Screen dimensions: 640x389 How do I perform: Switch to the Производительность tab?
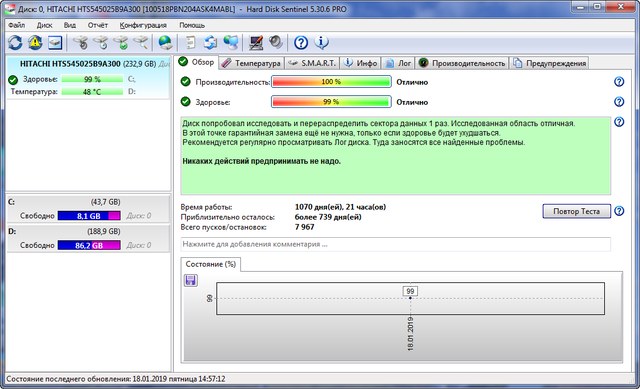pos(462,63)
